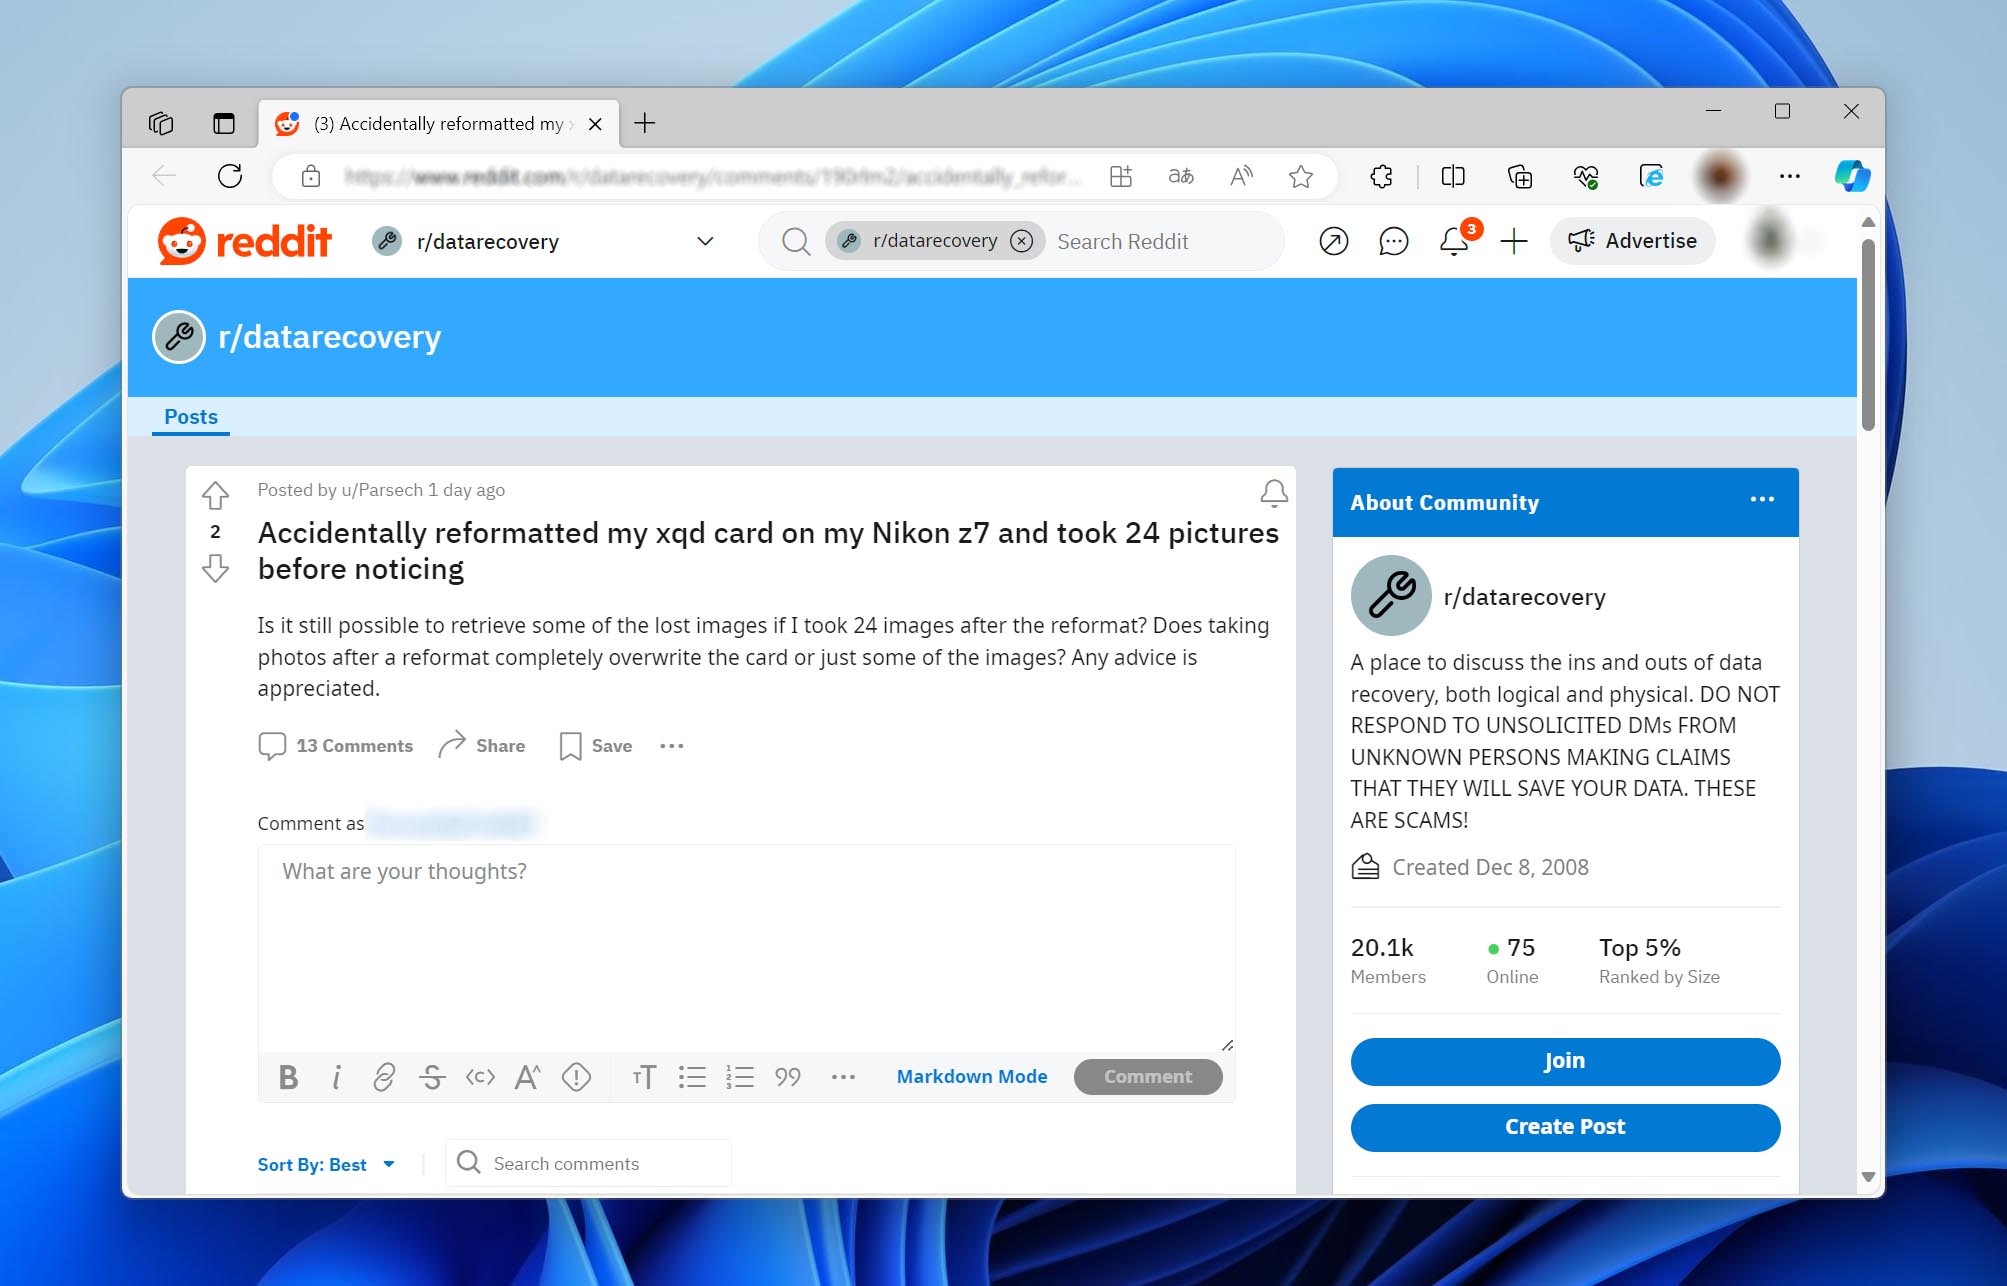The width and height of the screenshot is (2007, 1286).
Task: Join the r/datarecovery community
Action: [x=1565, y=1061]
